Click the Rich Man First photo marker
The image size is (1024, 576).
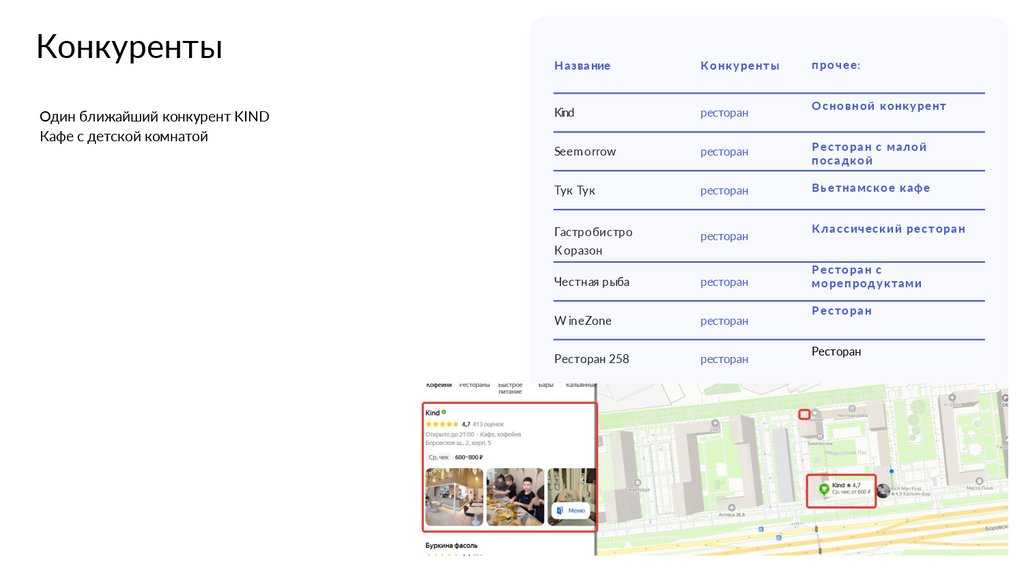click(x=883, y=490)
